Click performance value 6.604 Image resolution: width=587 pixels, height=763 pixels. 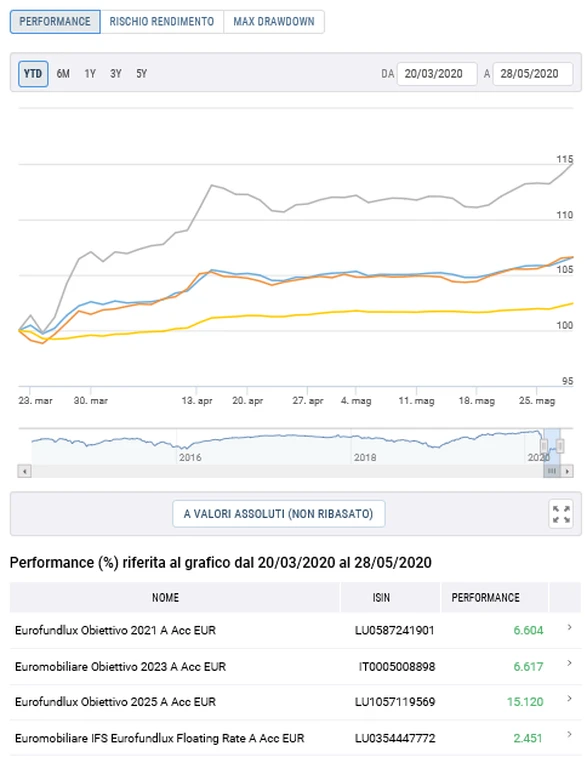[528, 631]
